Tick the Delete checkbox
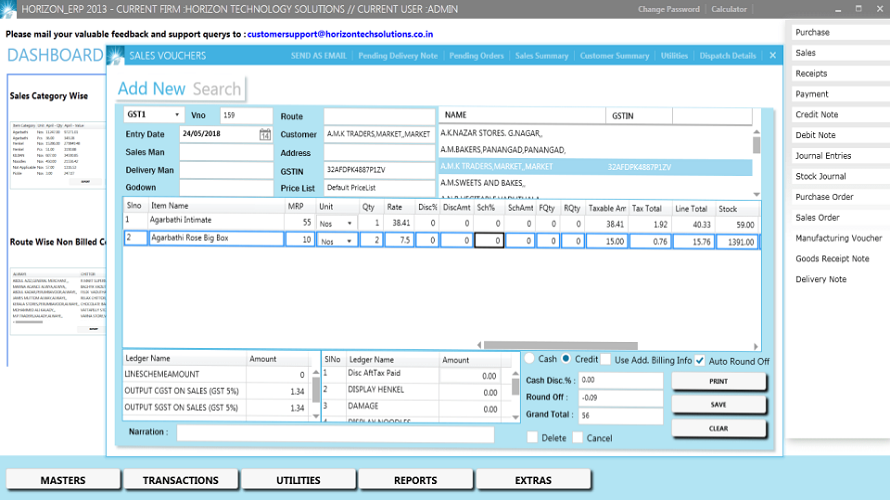890x500 pixels. pyautogui.click(x=532, y=438)
